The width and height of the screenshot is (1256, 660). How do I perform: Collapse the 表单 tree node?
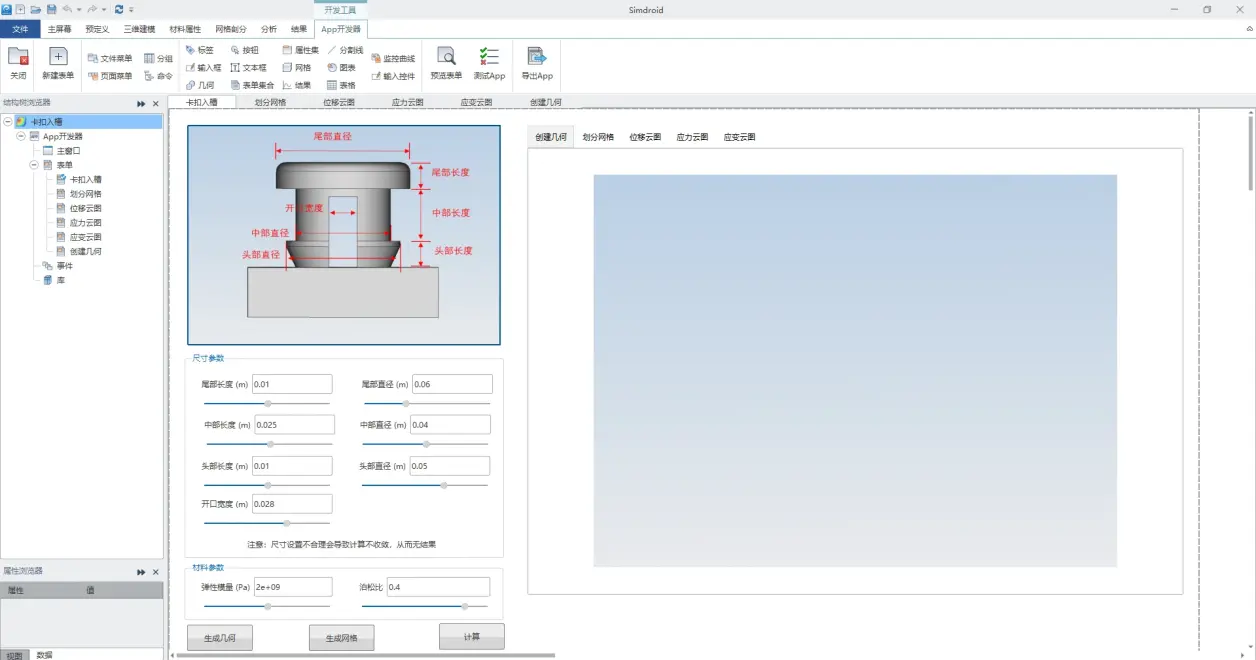coord(34,165)
